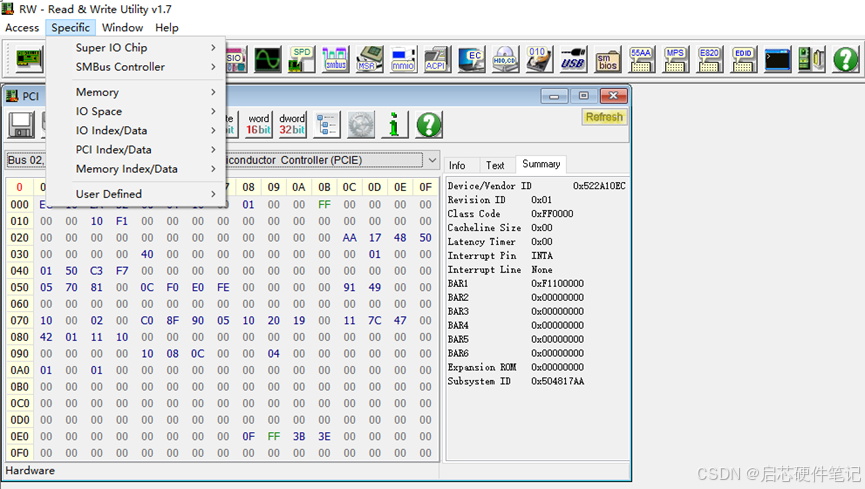
Task: Open the ACPI tables tool
Action: [437, 60]
